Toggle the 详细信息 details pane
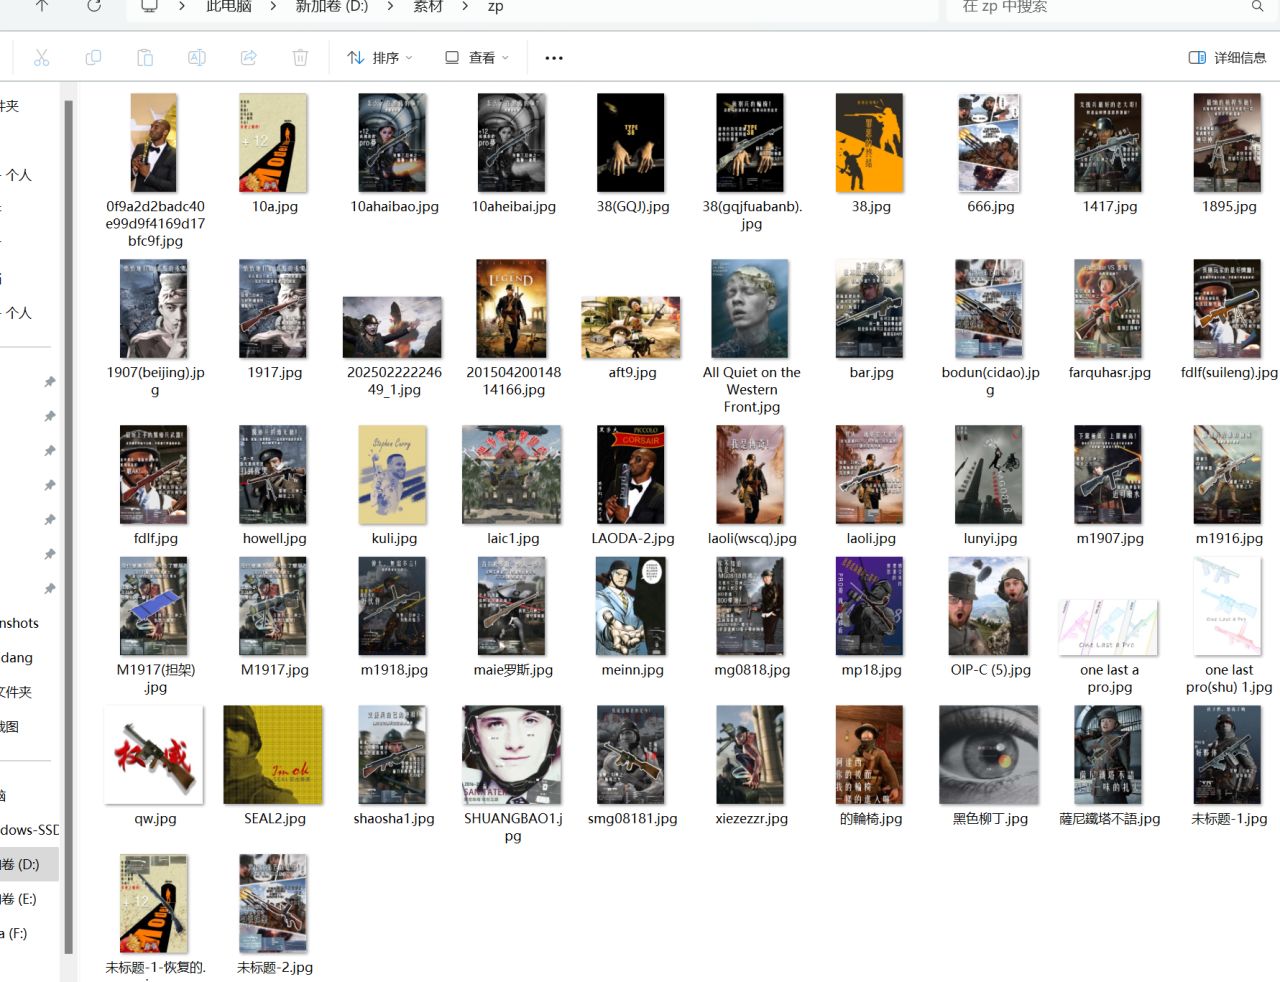Image resolution: width=1280 pixels, height=982 pixels. point(1227,58)
